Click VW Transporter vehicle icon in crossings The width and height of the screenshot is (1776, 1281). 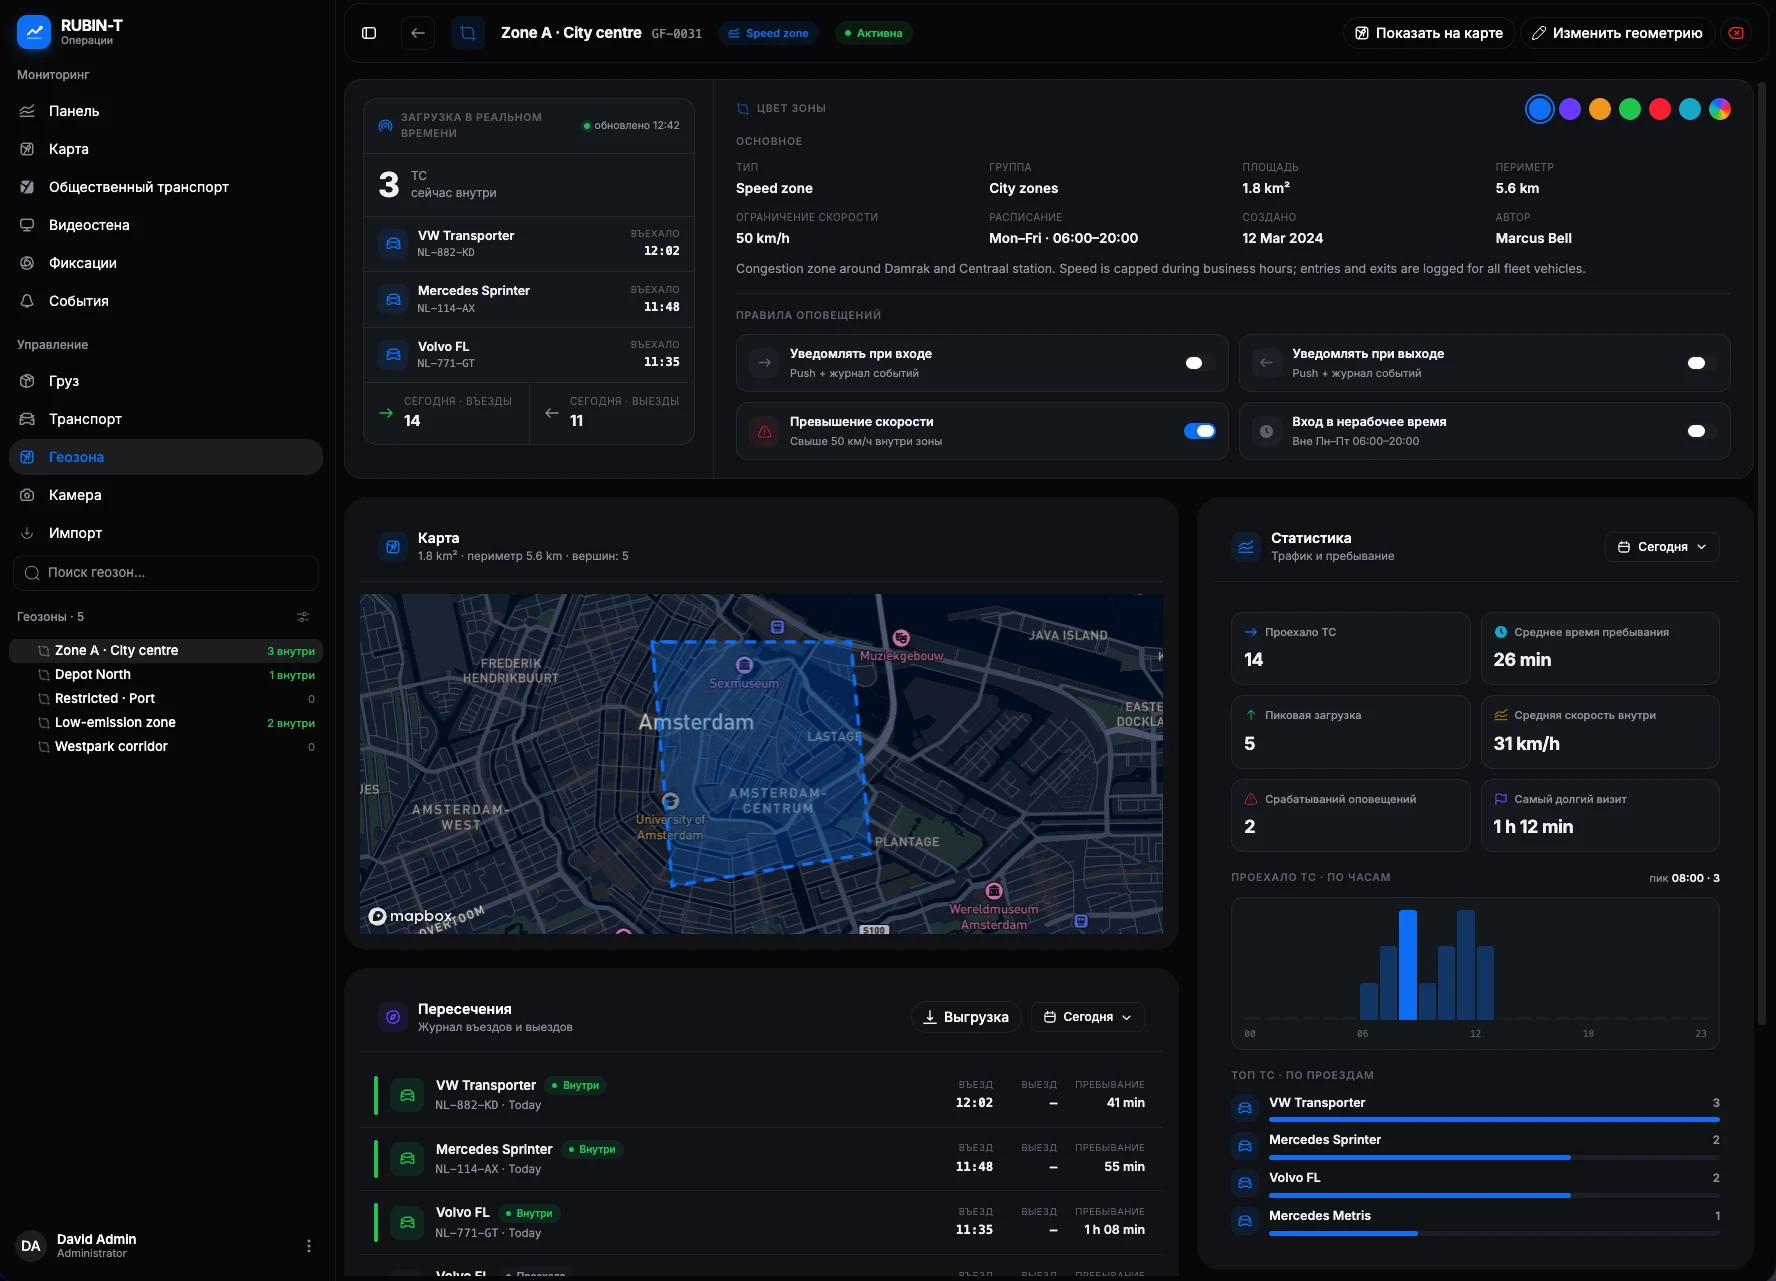(x=407, y=1095)
